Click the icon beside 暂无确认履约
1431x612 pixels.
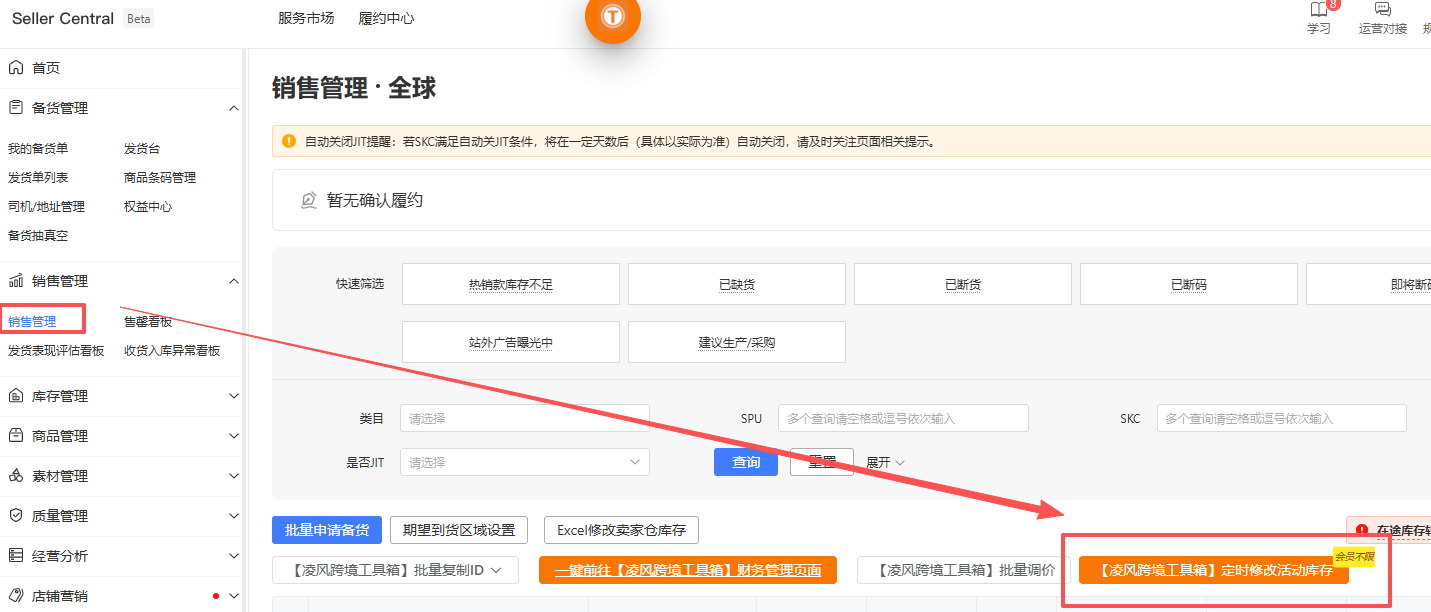click(310, 200)
